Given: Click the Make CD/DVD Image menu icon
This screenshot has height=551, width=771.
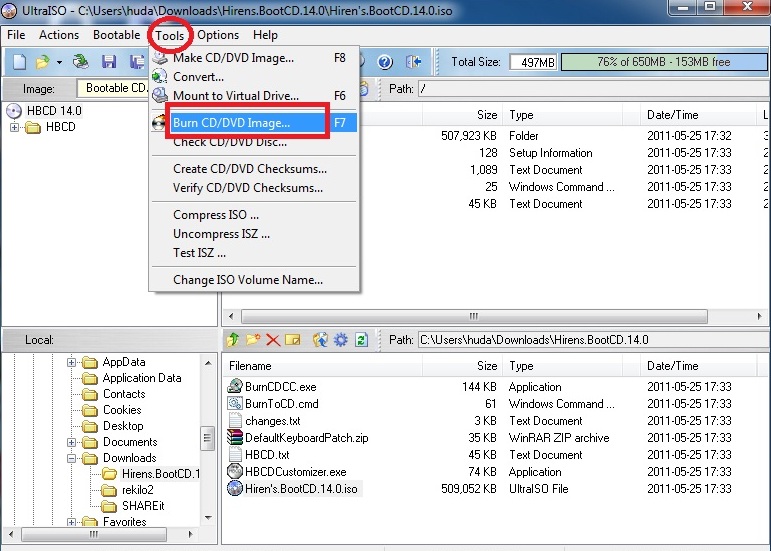Looking at the screenshot, I should (160, 58).
